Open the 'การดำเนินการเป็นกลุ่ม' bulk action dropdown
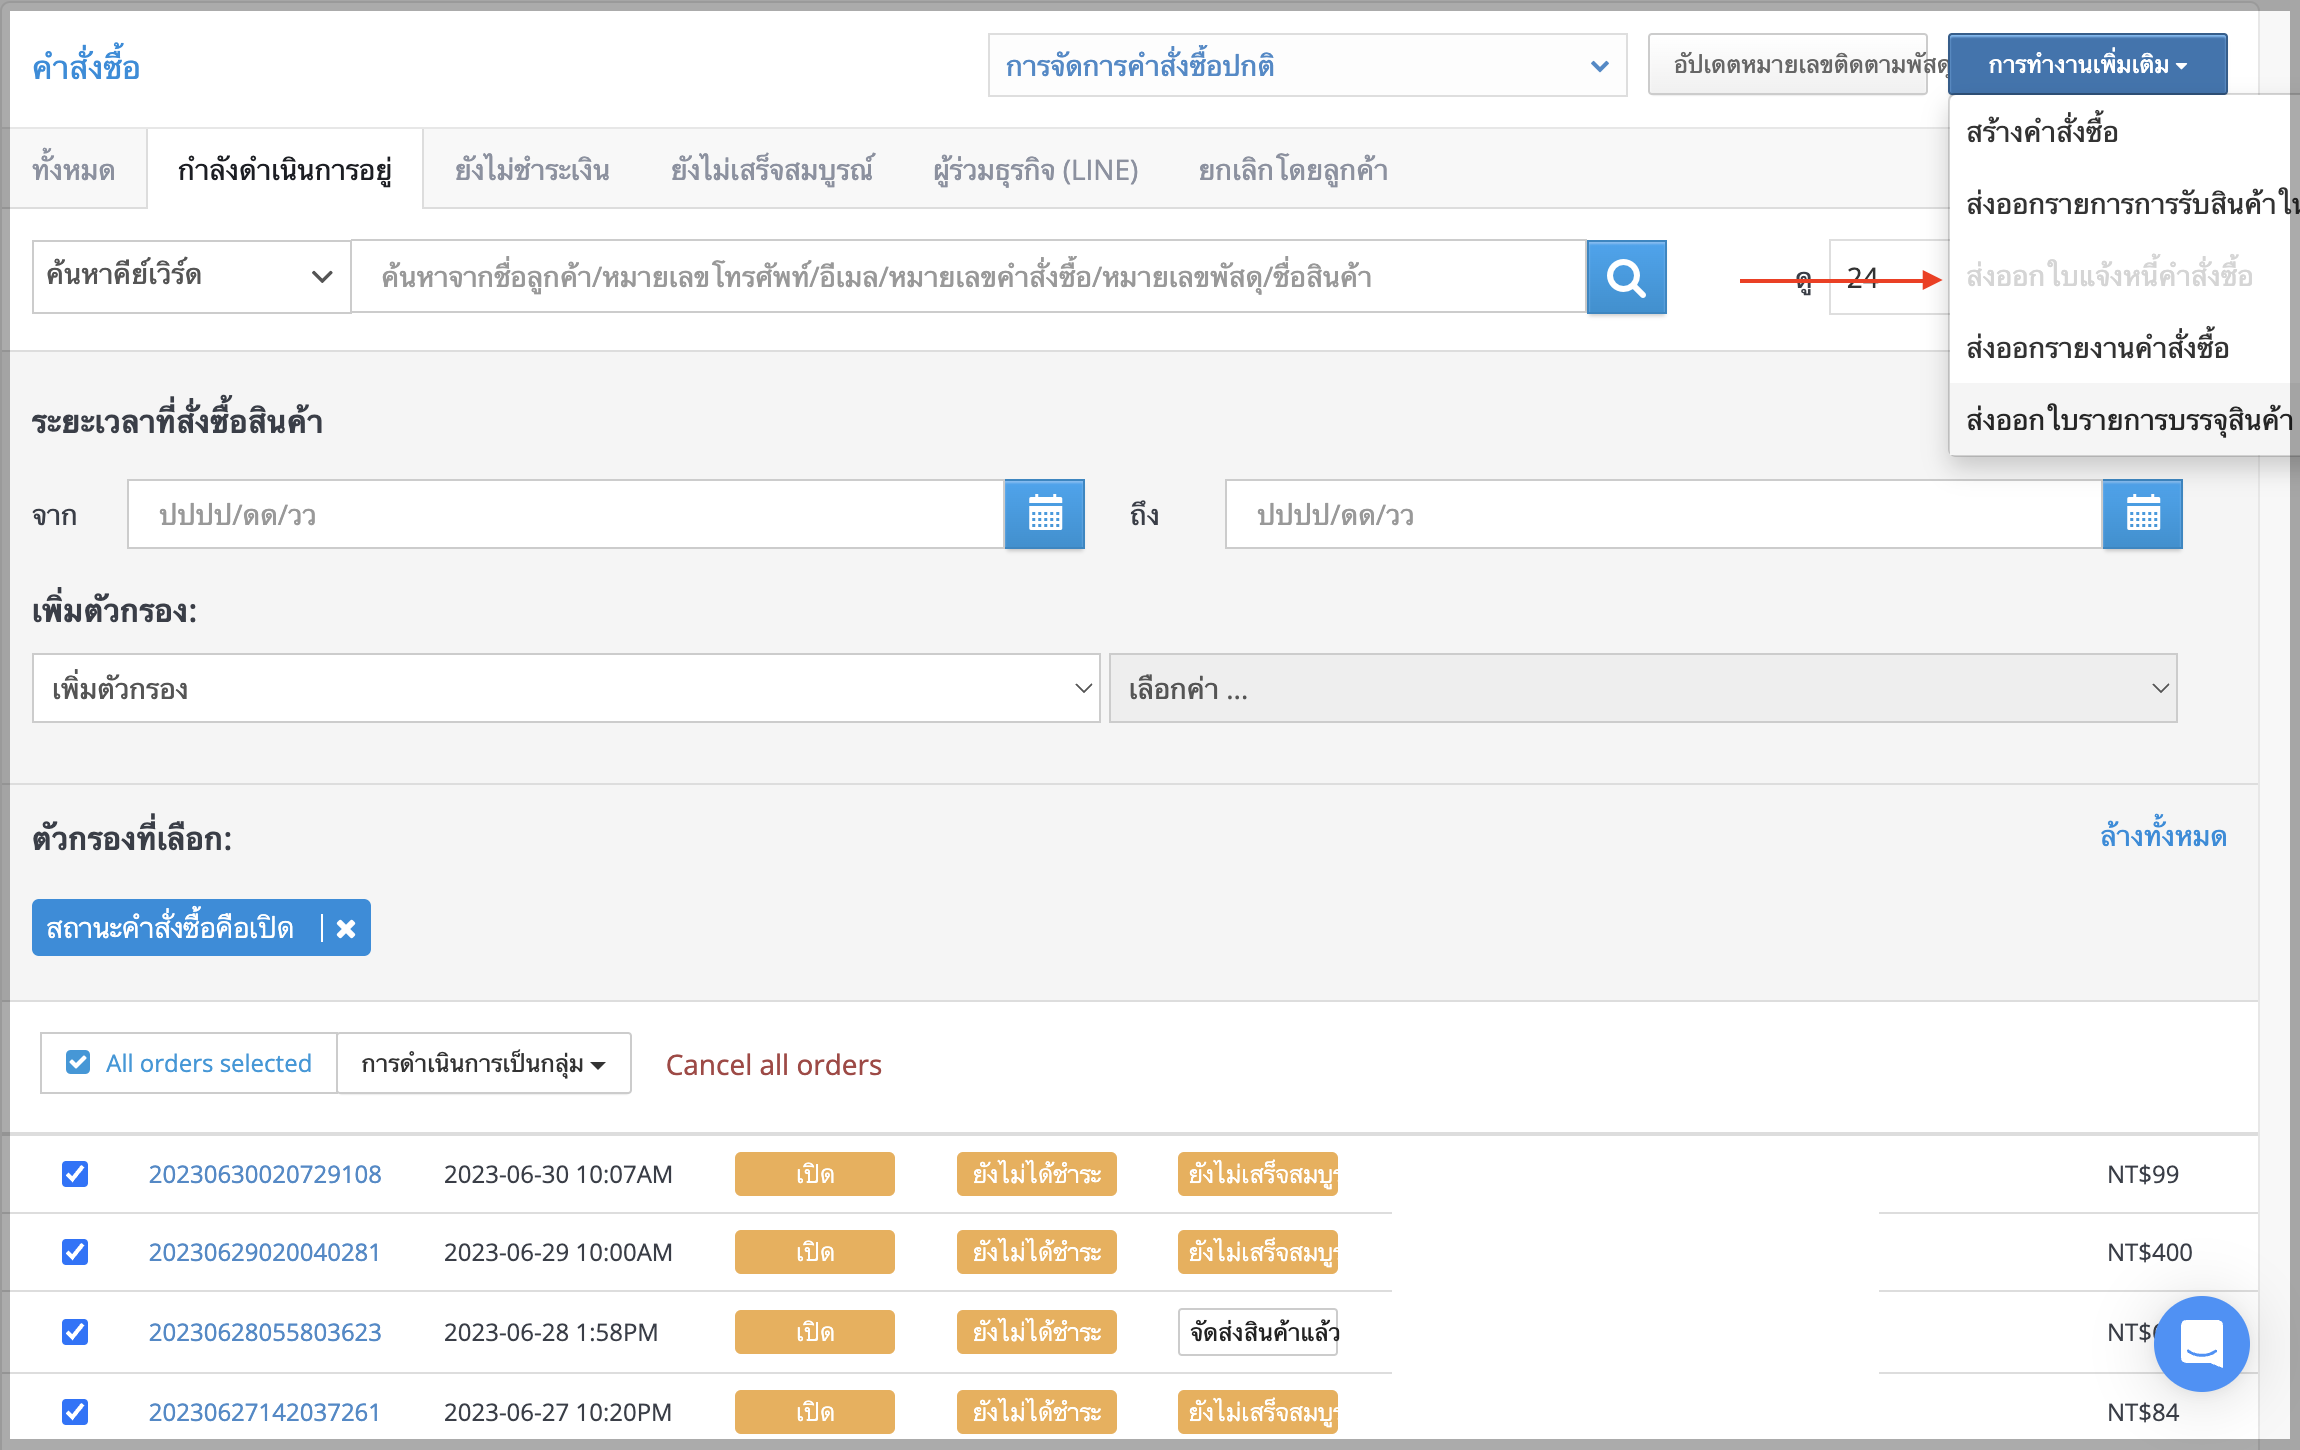The image size is (2300, 1450). tap(484, 1063)
